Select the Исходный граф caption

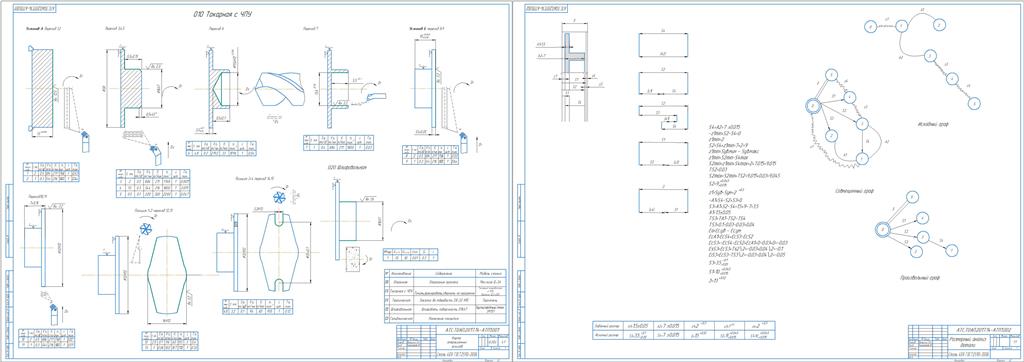pos(928,123)
